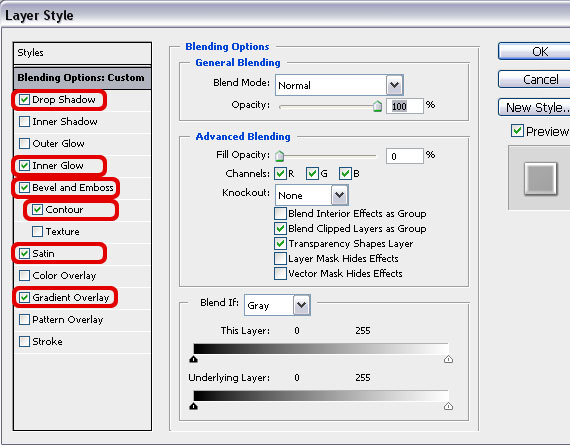Viewport: 570px width, 446px height.
Task: Enable Blend Interior Effects as Group
Action: pyautogui.click(x=280, y=213)
